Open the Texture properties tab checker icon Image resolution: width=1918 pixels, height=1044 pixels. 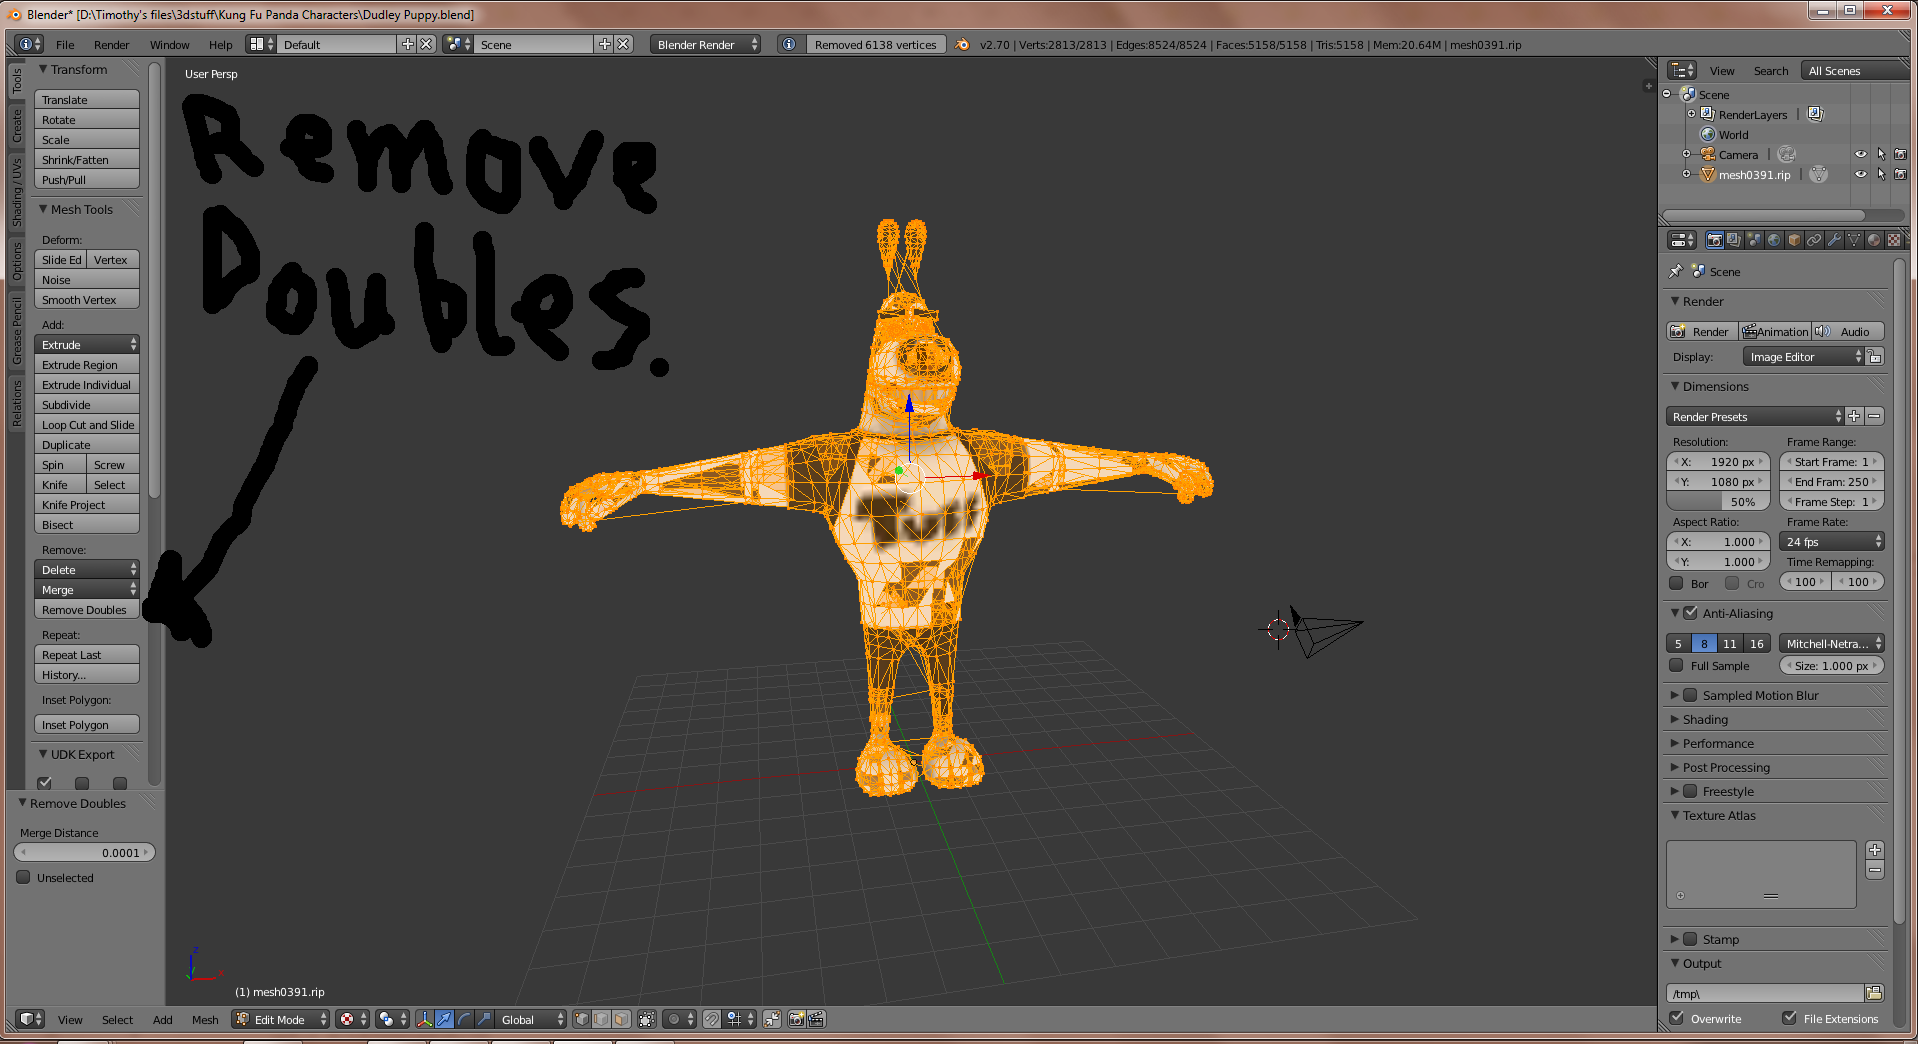[x=1894, y=240]
